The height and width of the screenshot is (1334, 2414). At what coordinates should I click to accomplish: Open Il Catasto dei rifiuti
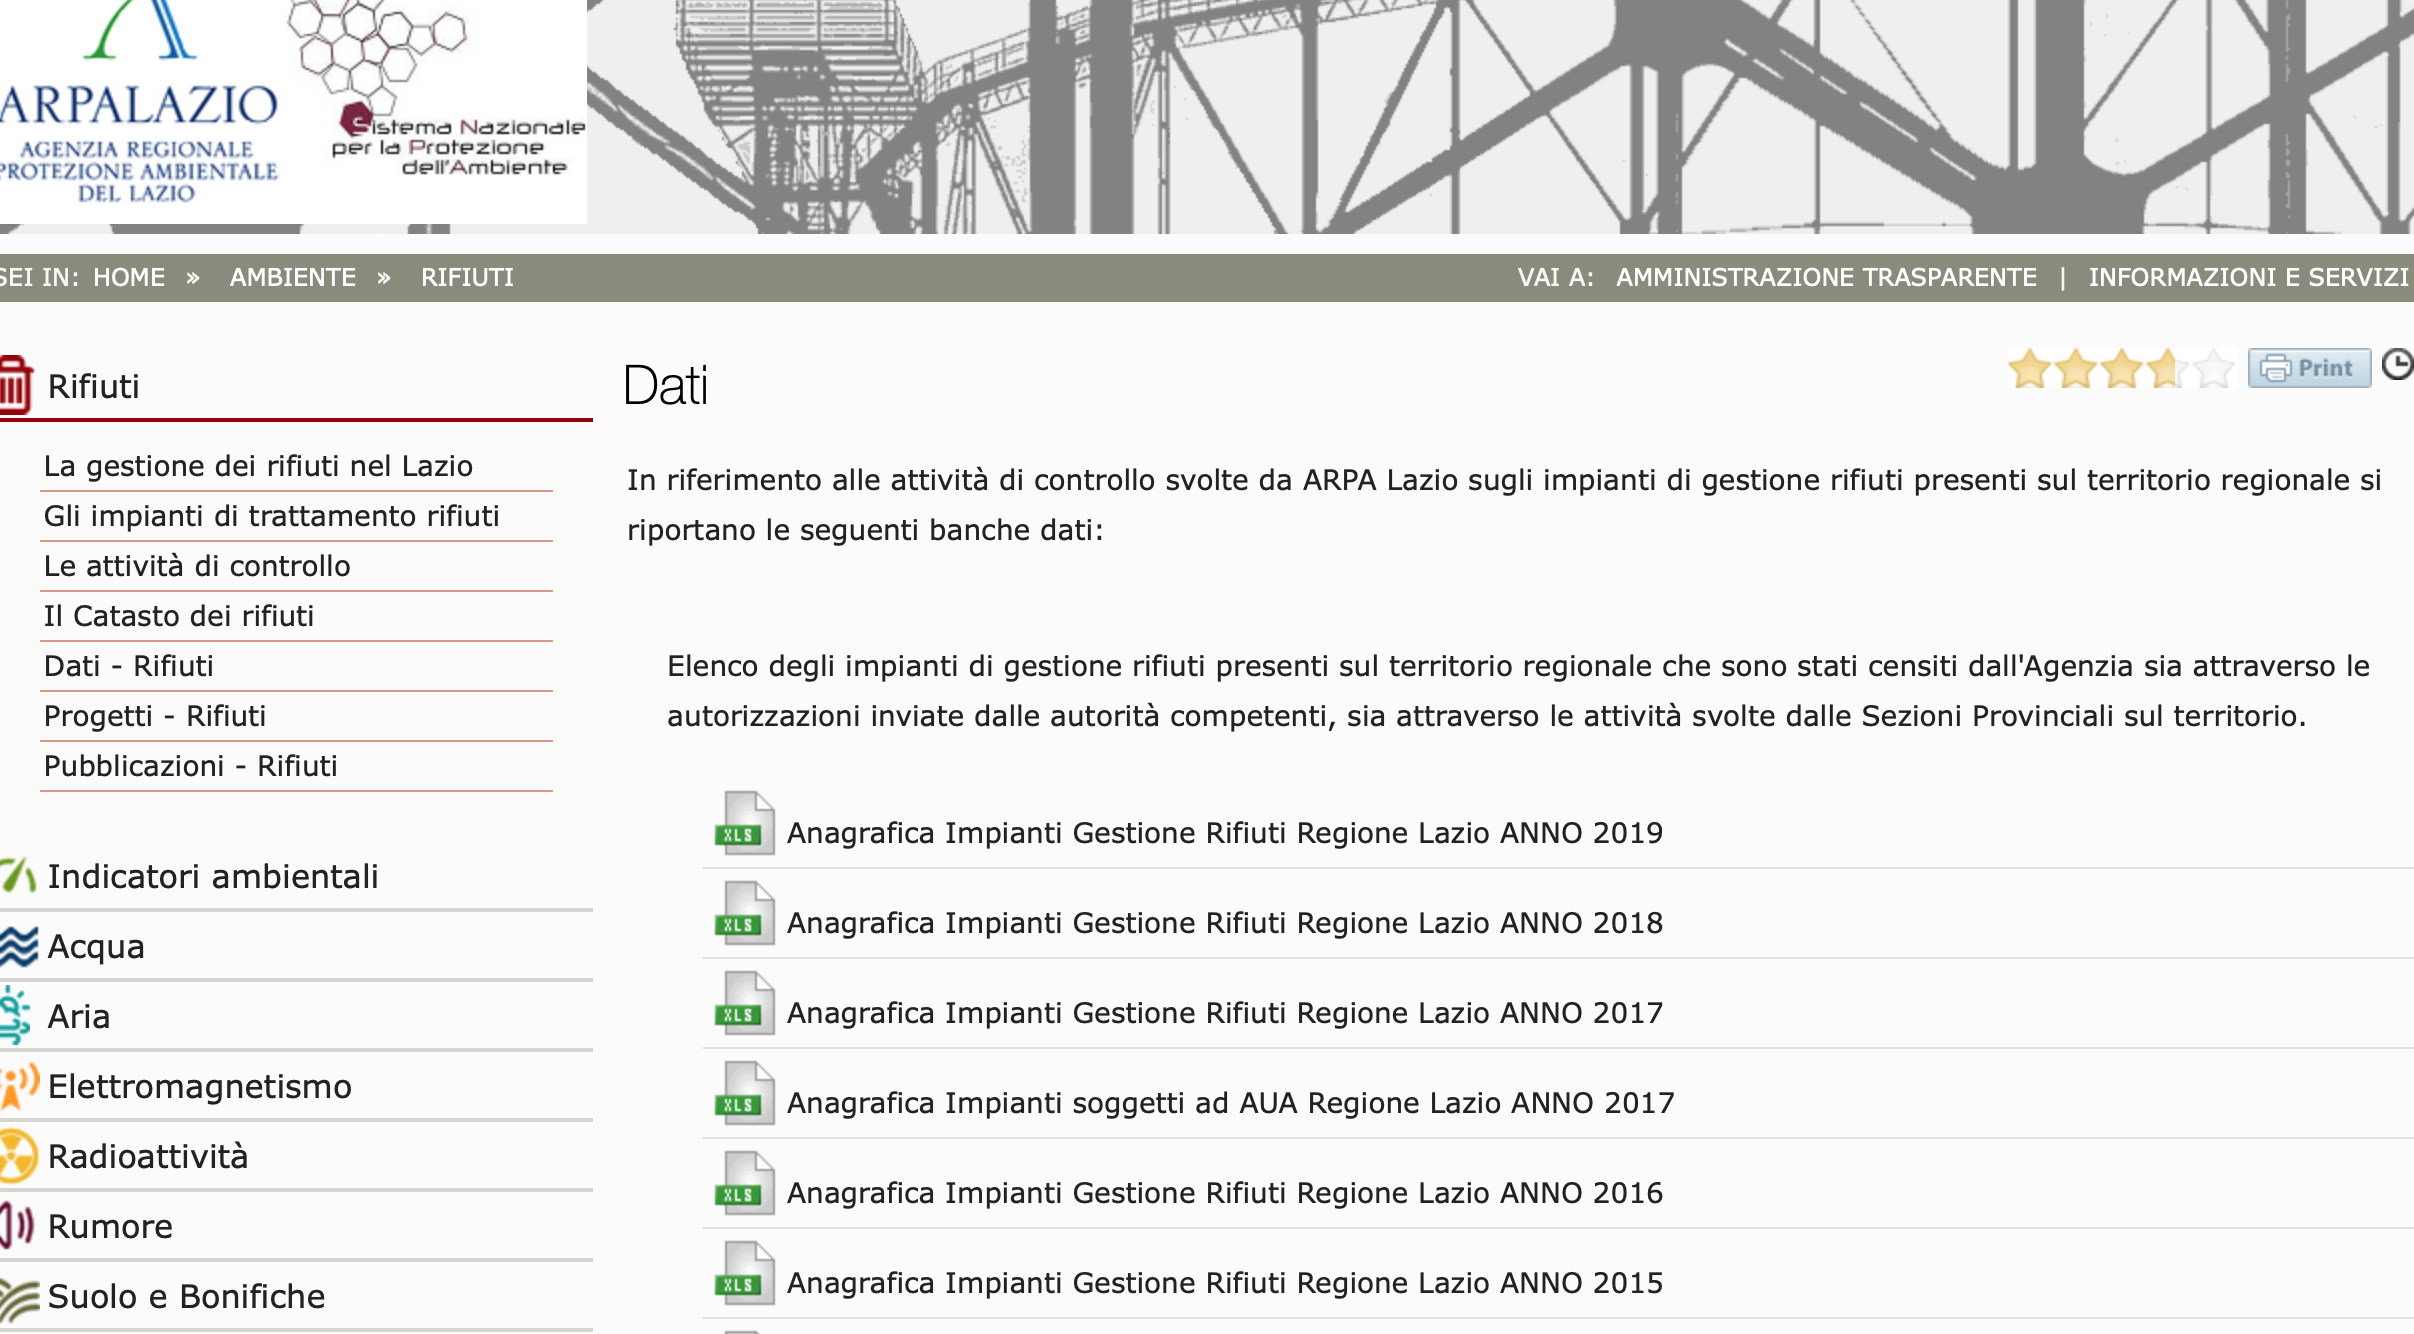click(179, 616)
